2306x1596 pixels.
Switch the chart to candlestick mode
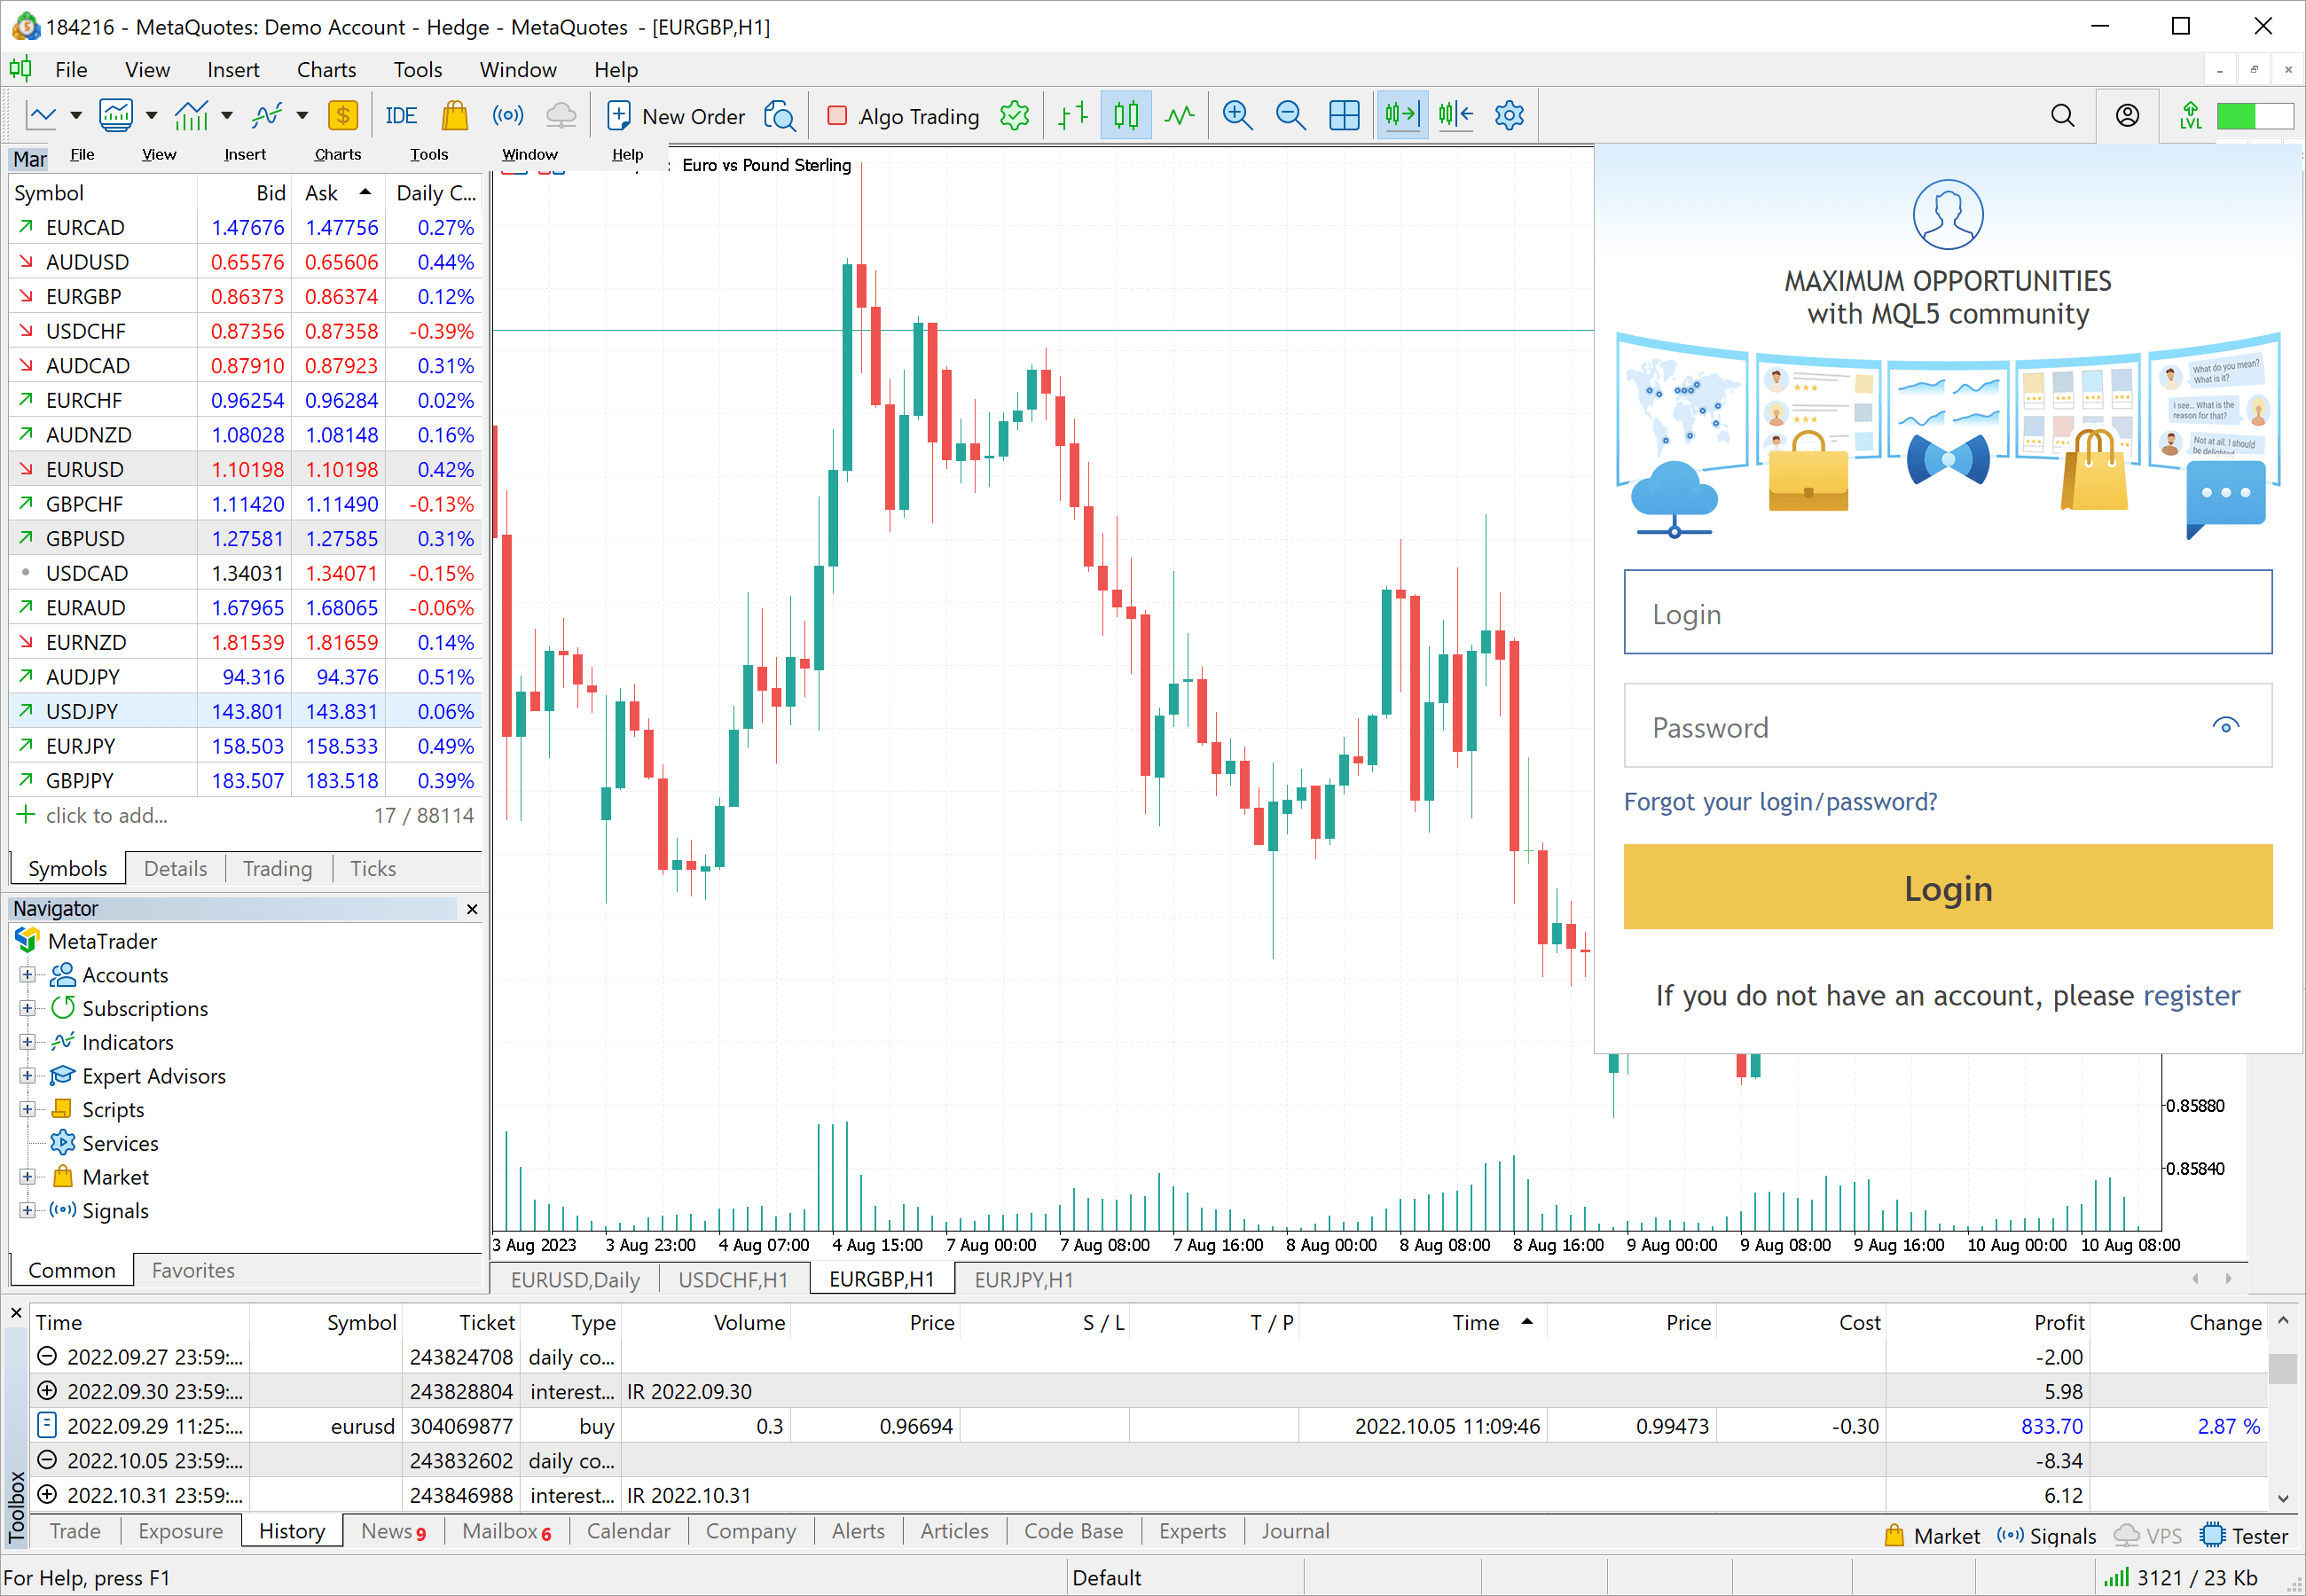click(x=1126, y=116)
